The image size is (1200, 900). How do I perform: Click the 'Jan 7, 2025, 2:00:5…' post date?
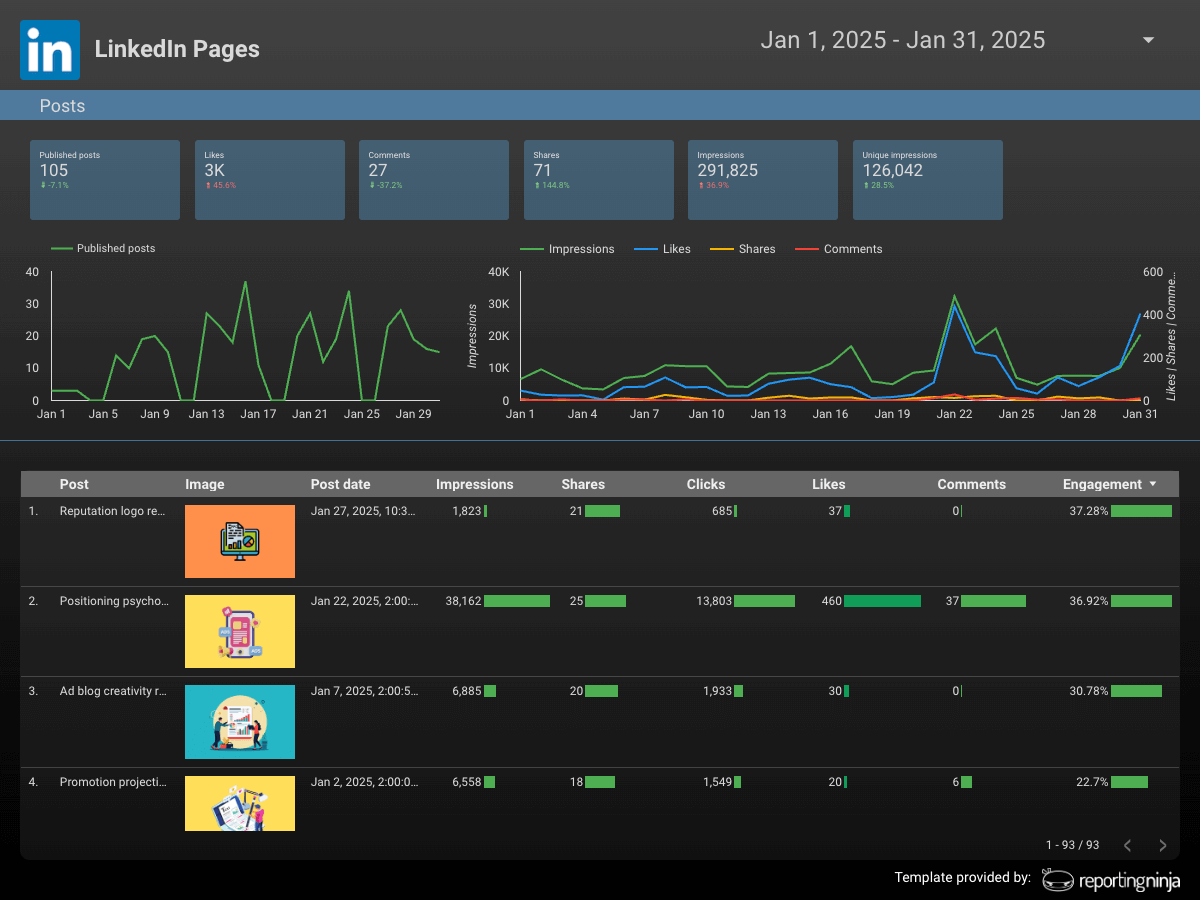365,691
